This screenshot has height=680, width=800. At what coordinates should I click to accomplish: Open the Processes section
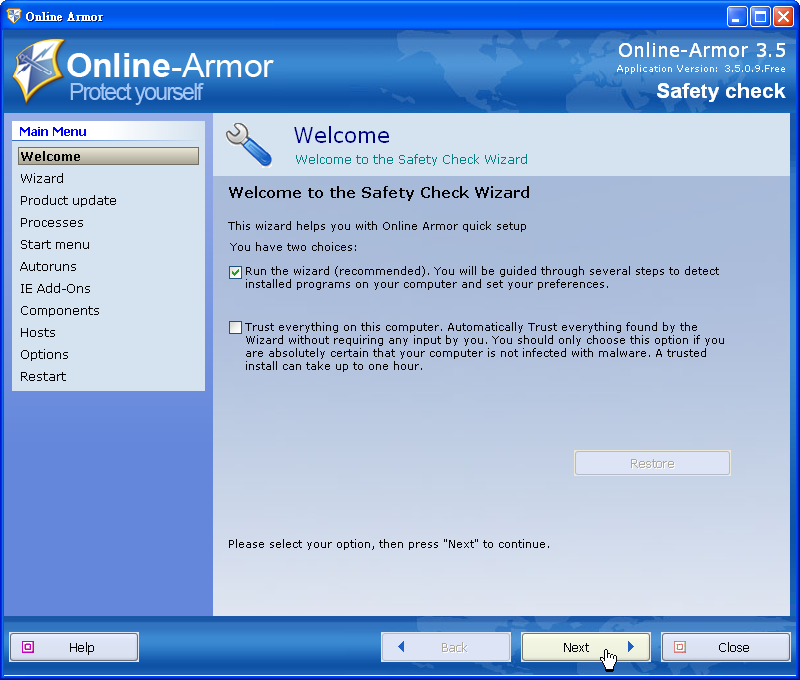tap(51, 222)
